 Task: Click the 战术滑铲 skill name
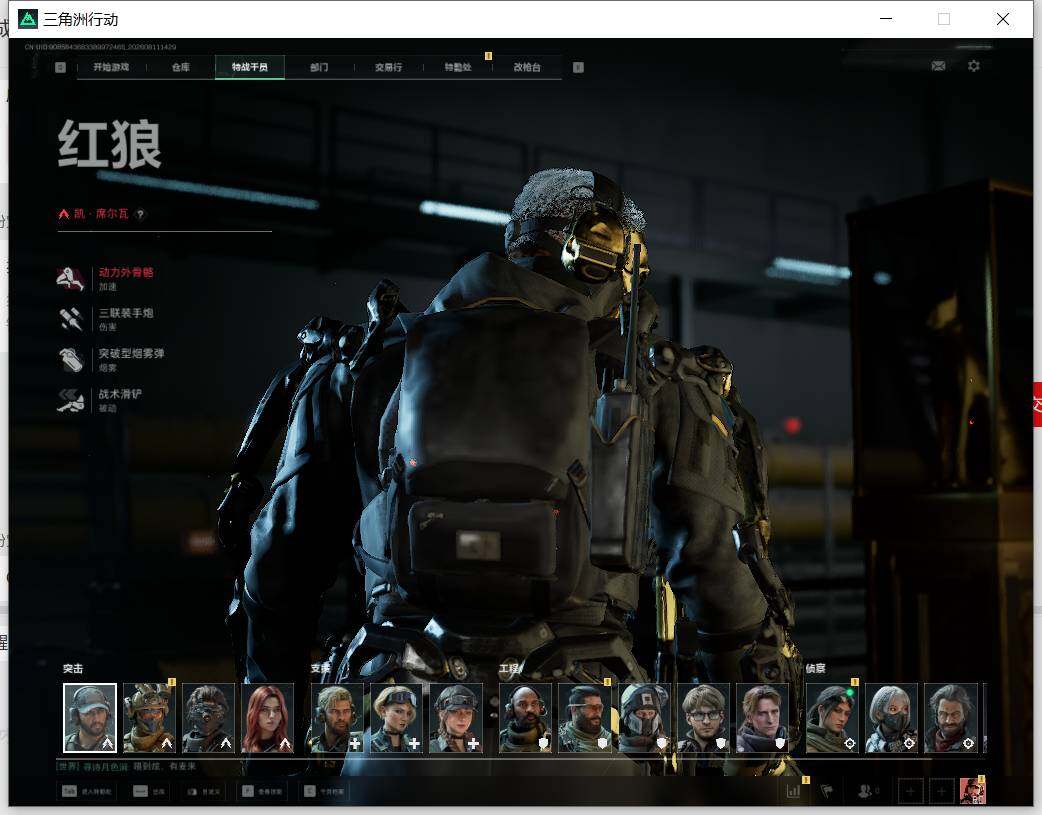(120, 394)
